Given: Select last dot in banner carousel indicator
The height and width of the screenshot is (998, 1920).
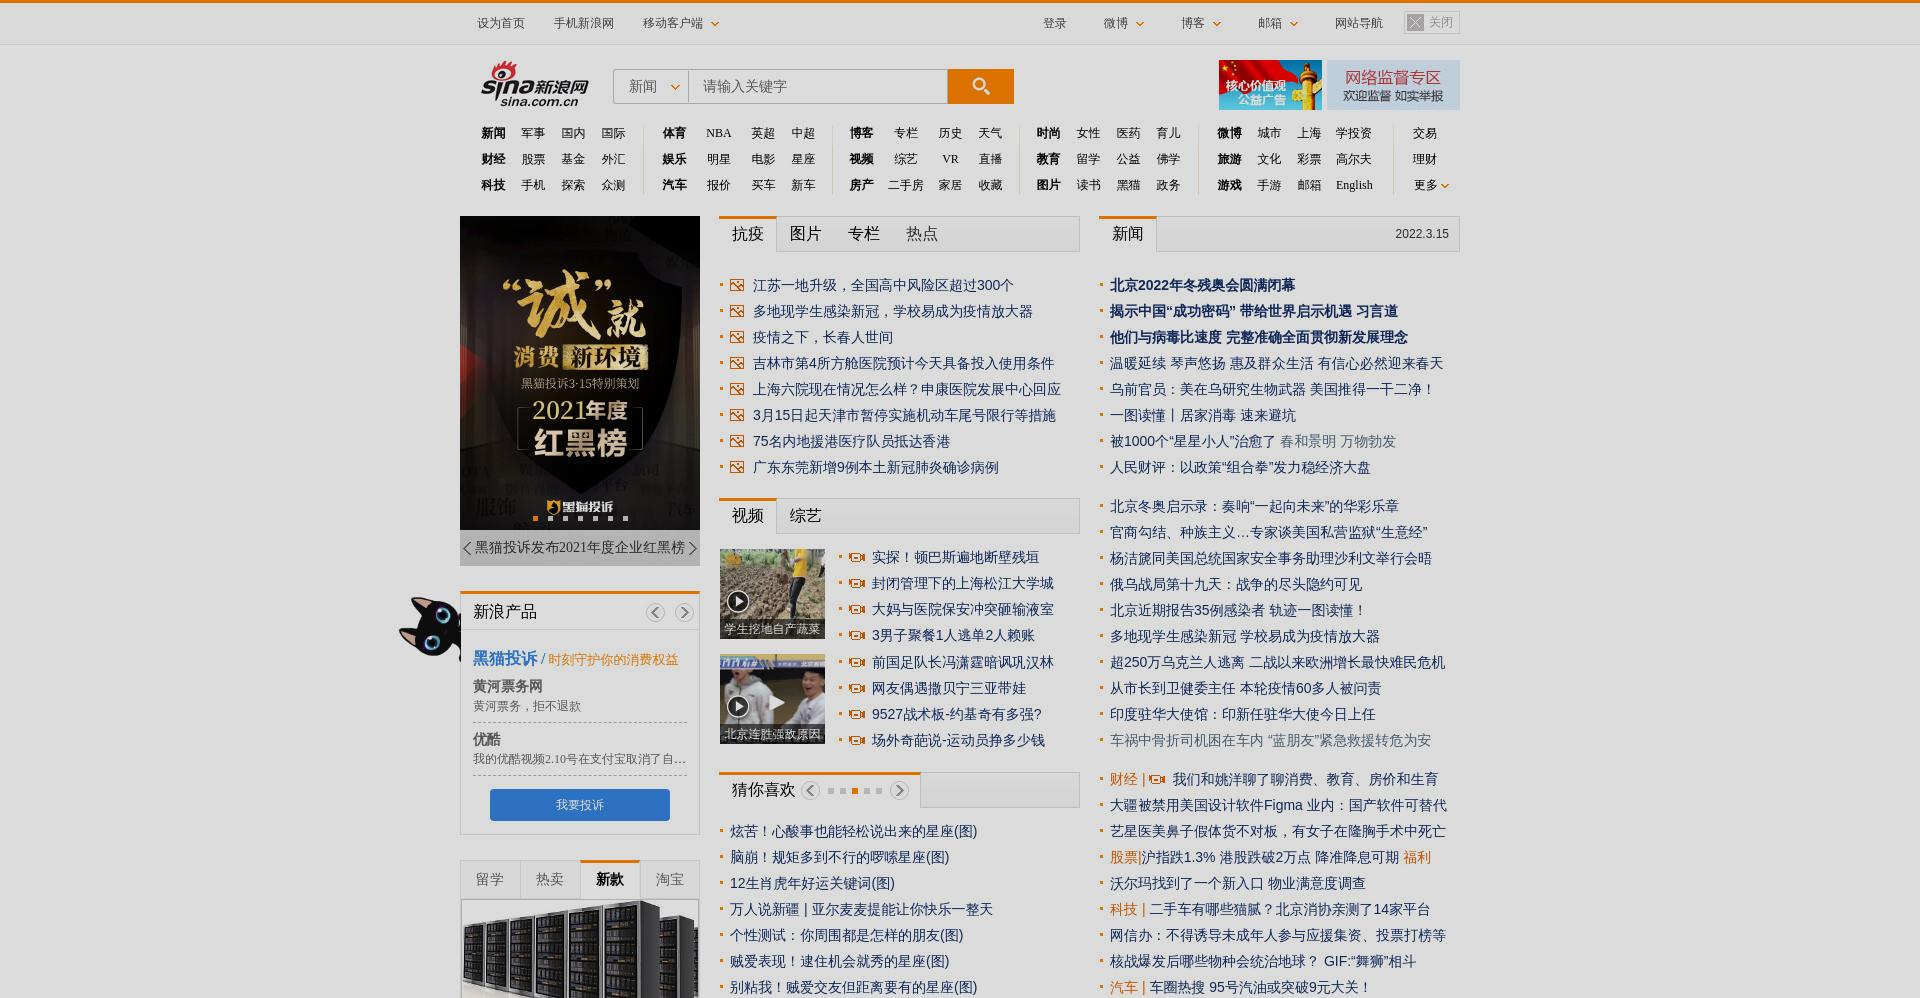Looking at the screenshot, I should 625,518.
